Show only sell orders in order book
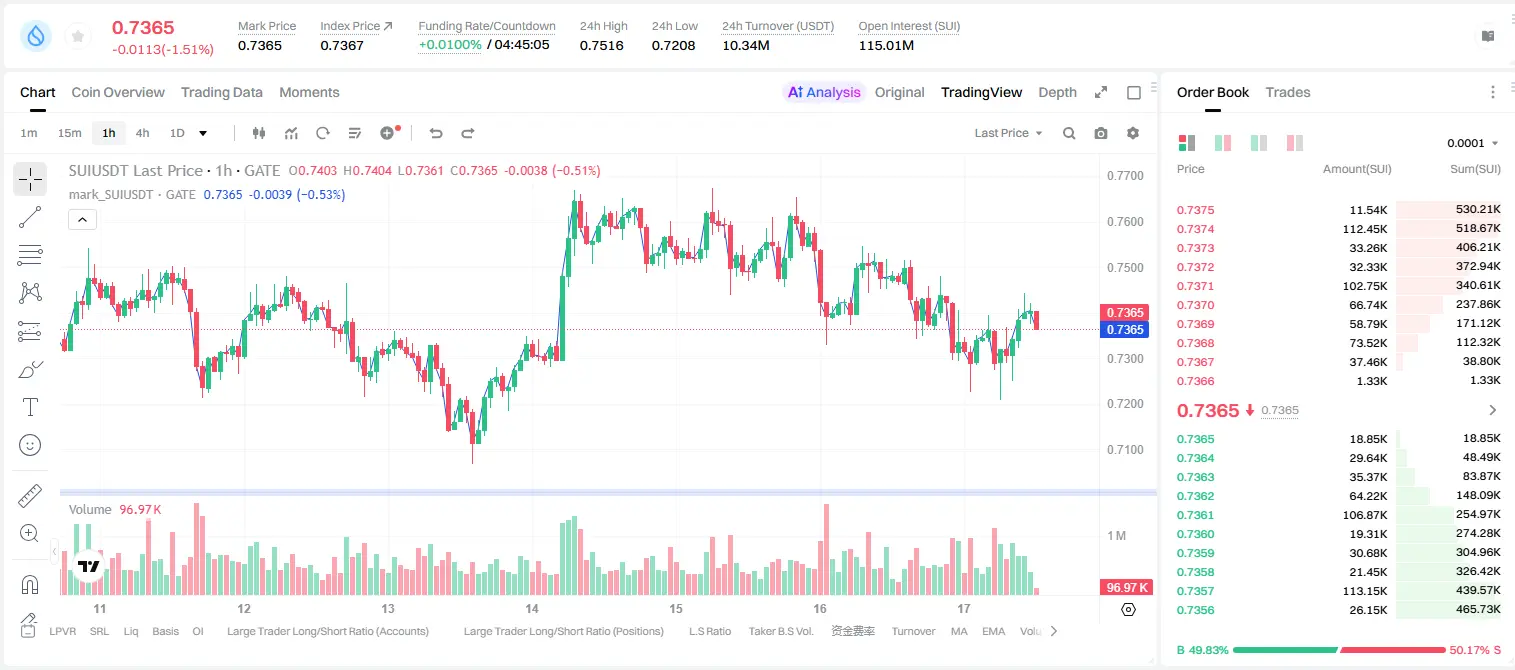 point(1295,143)
